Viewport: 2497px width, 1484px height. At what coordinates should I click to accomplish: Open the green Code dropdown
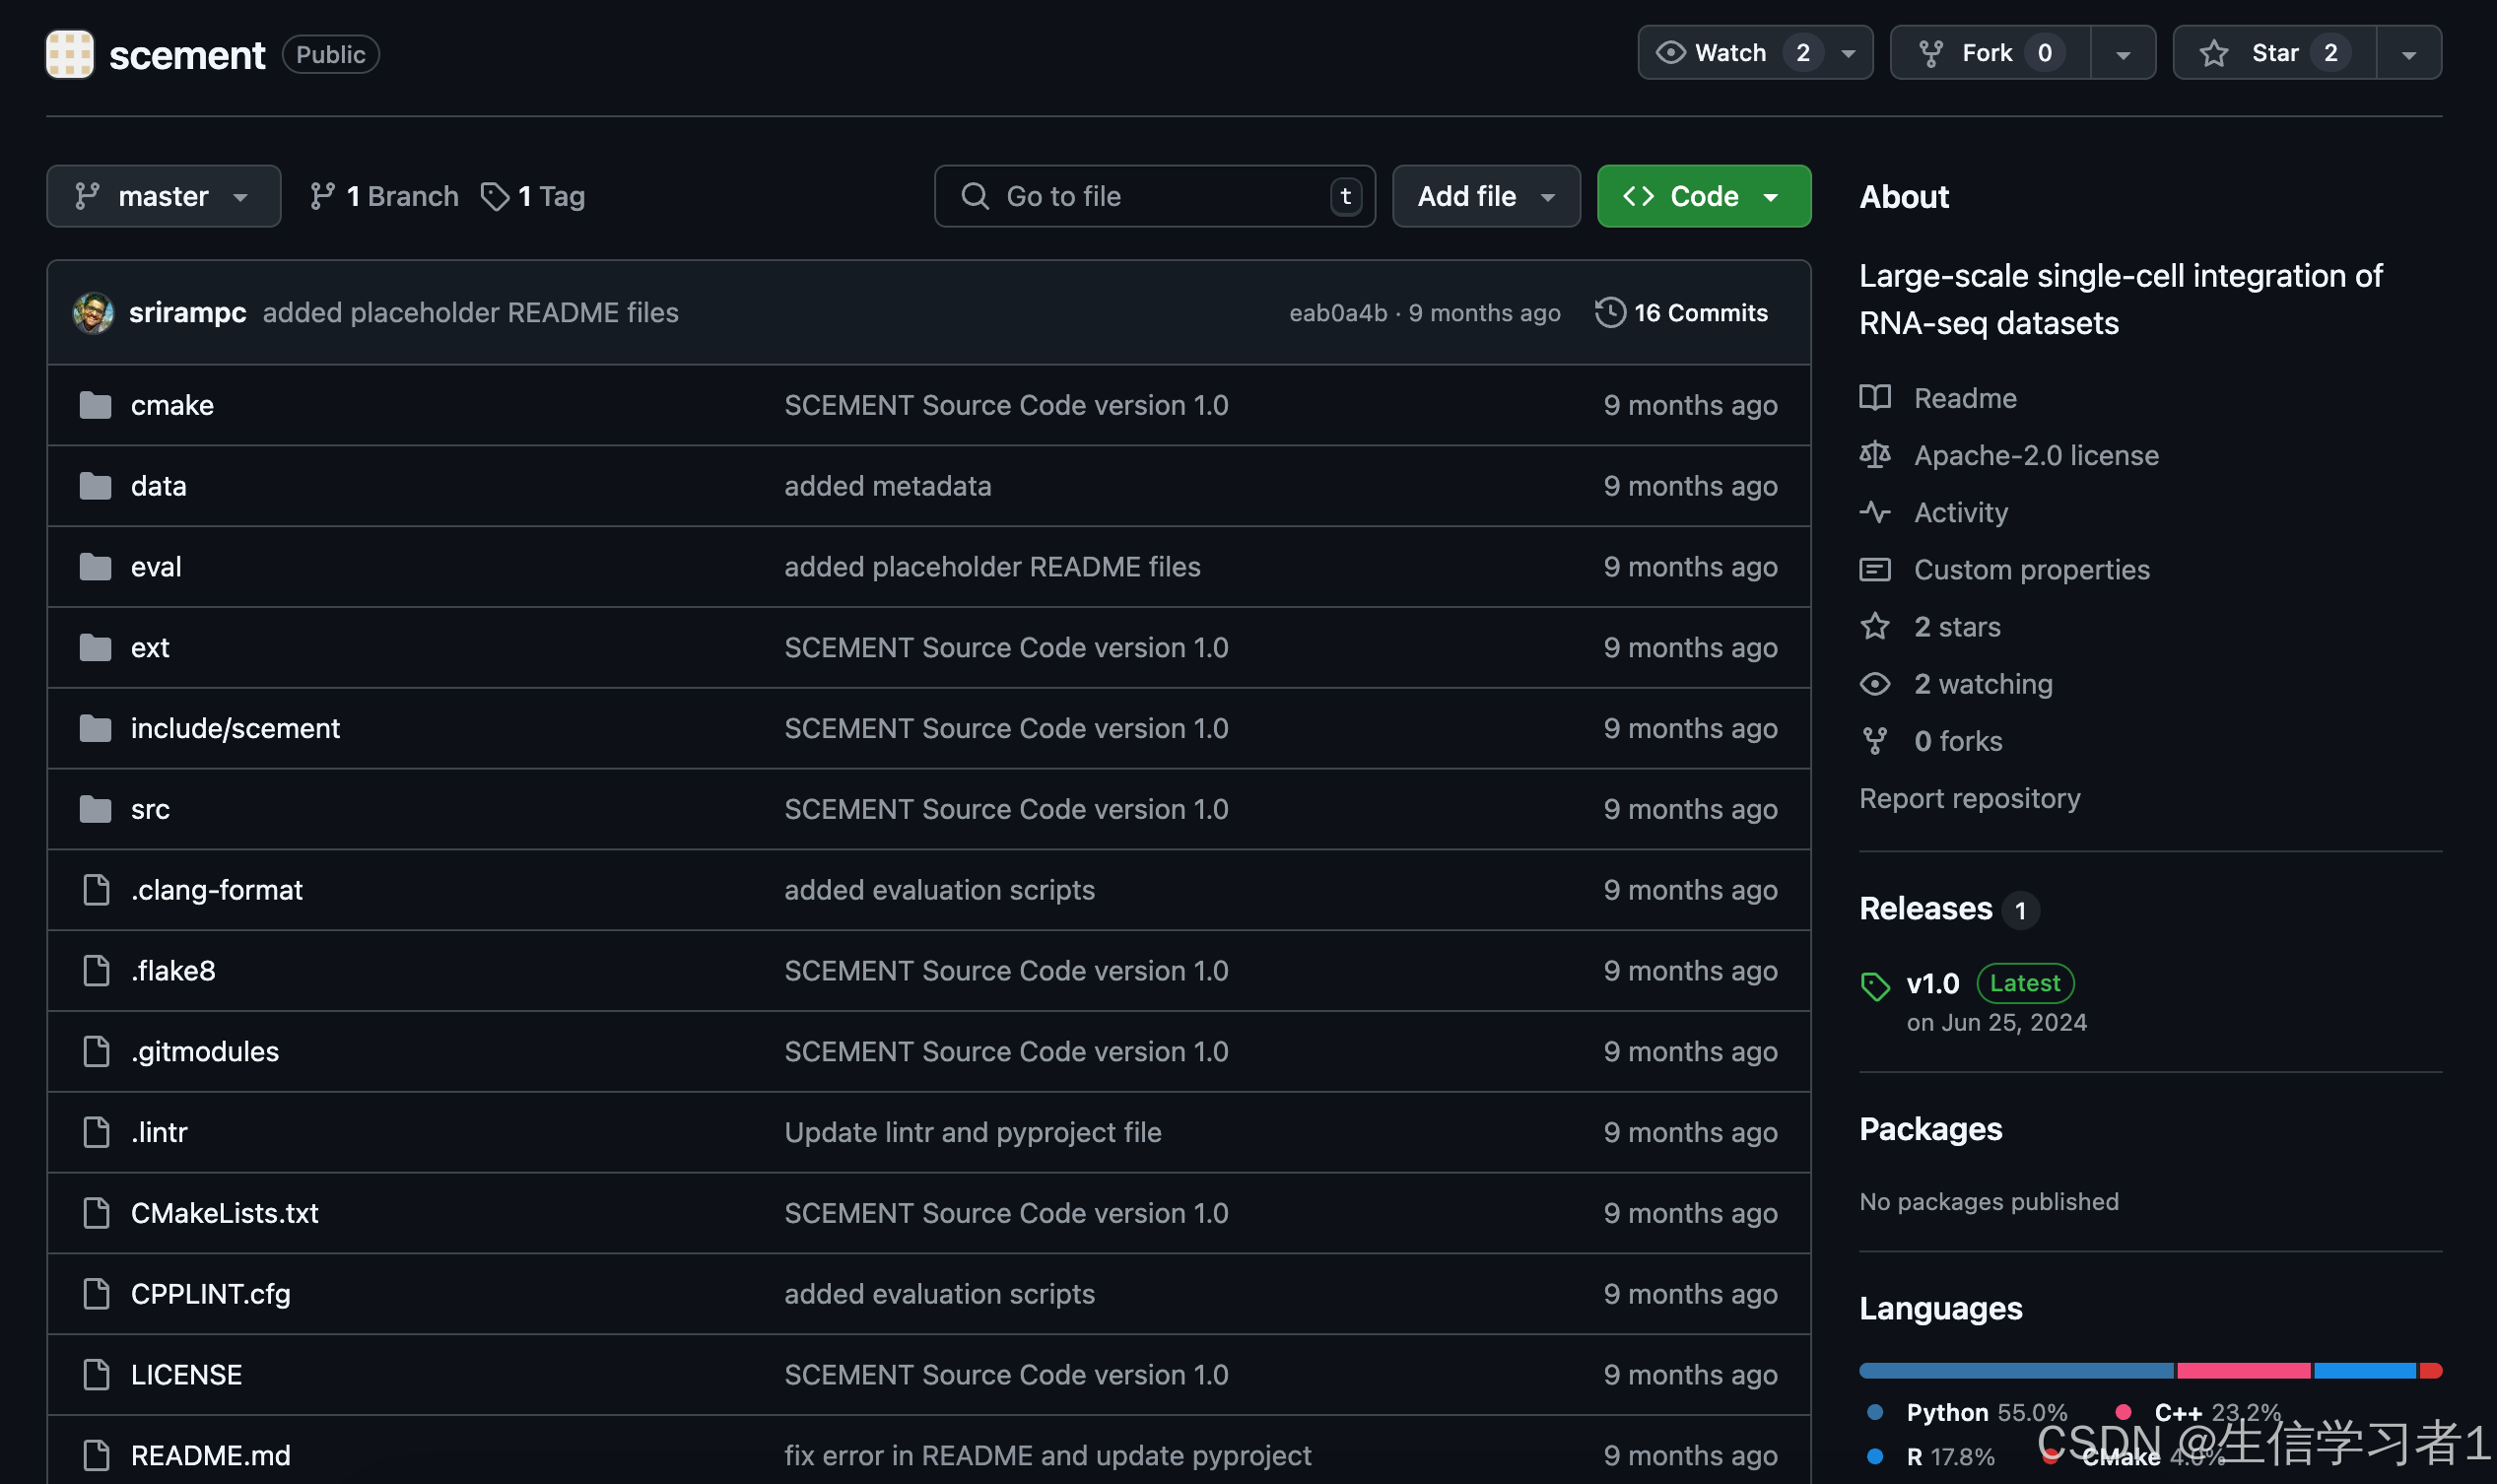1703,196
